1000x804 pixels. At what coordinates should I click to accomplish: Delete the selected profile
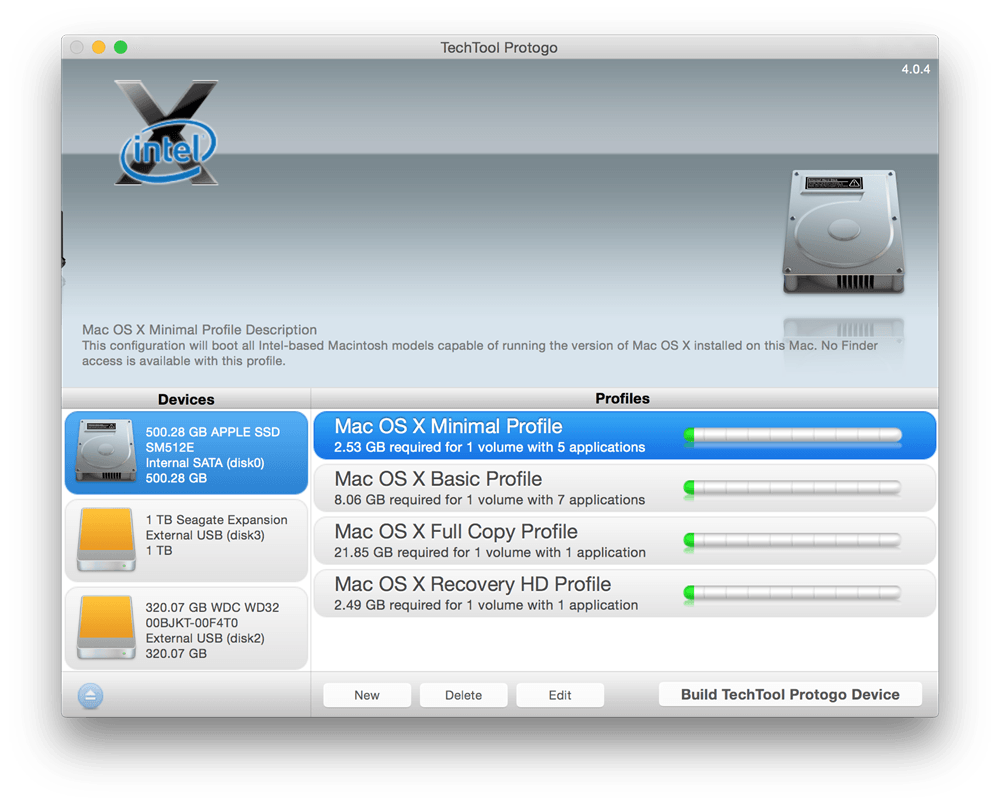[464, 695]
